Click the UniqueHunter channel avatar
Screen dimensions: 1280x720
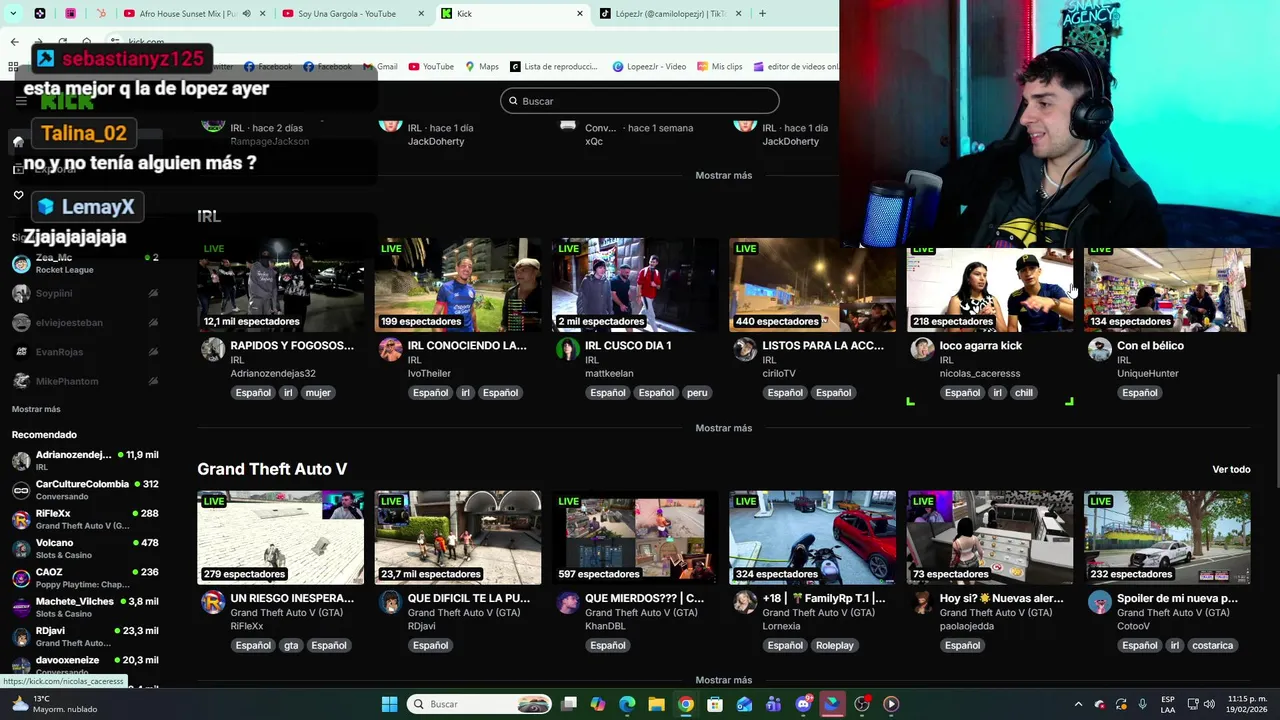click(x=1099, y=349)
